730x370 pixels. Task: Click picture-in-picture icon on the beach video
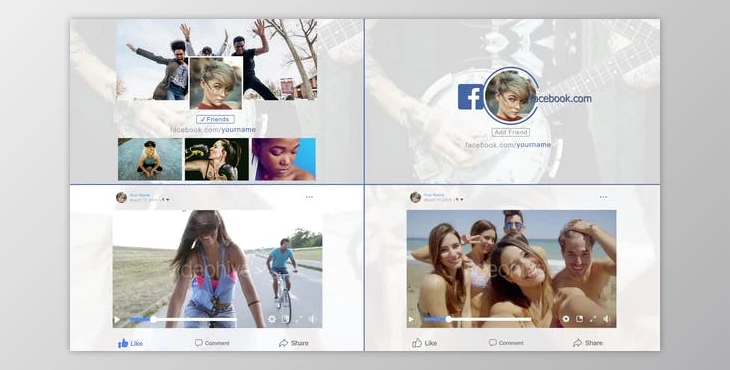coord(579,319)
